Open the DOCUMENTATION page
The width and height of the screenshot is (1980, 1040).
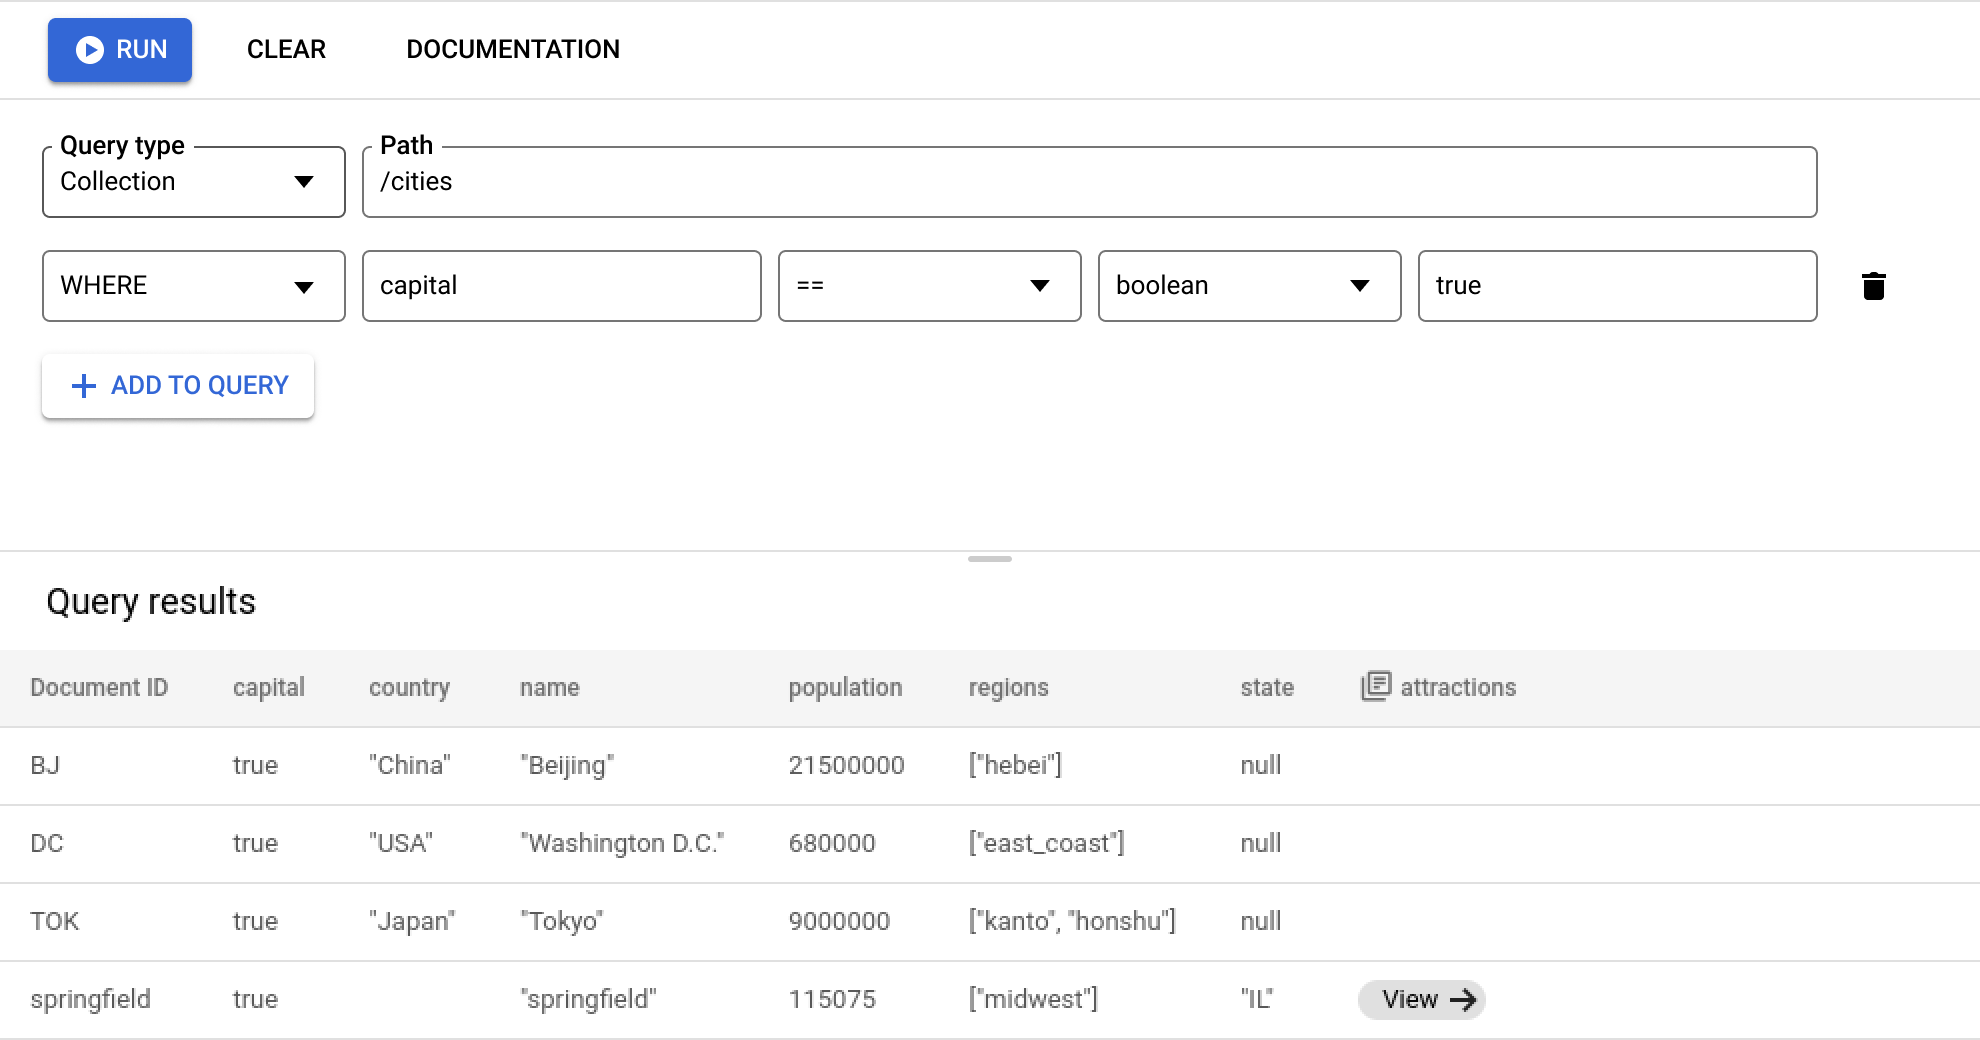coord(513,49)
